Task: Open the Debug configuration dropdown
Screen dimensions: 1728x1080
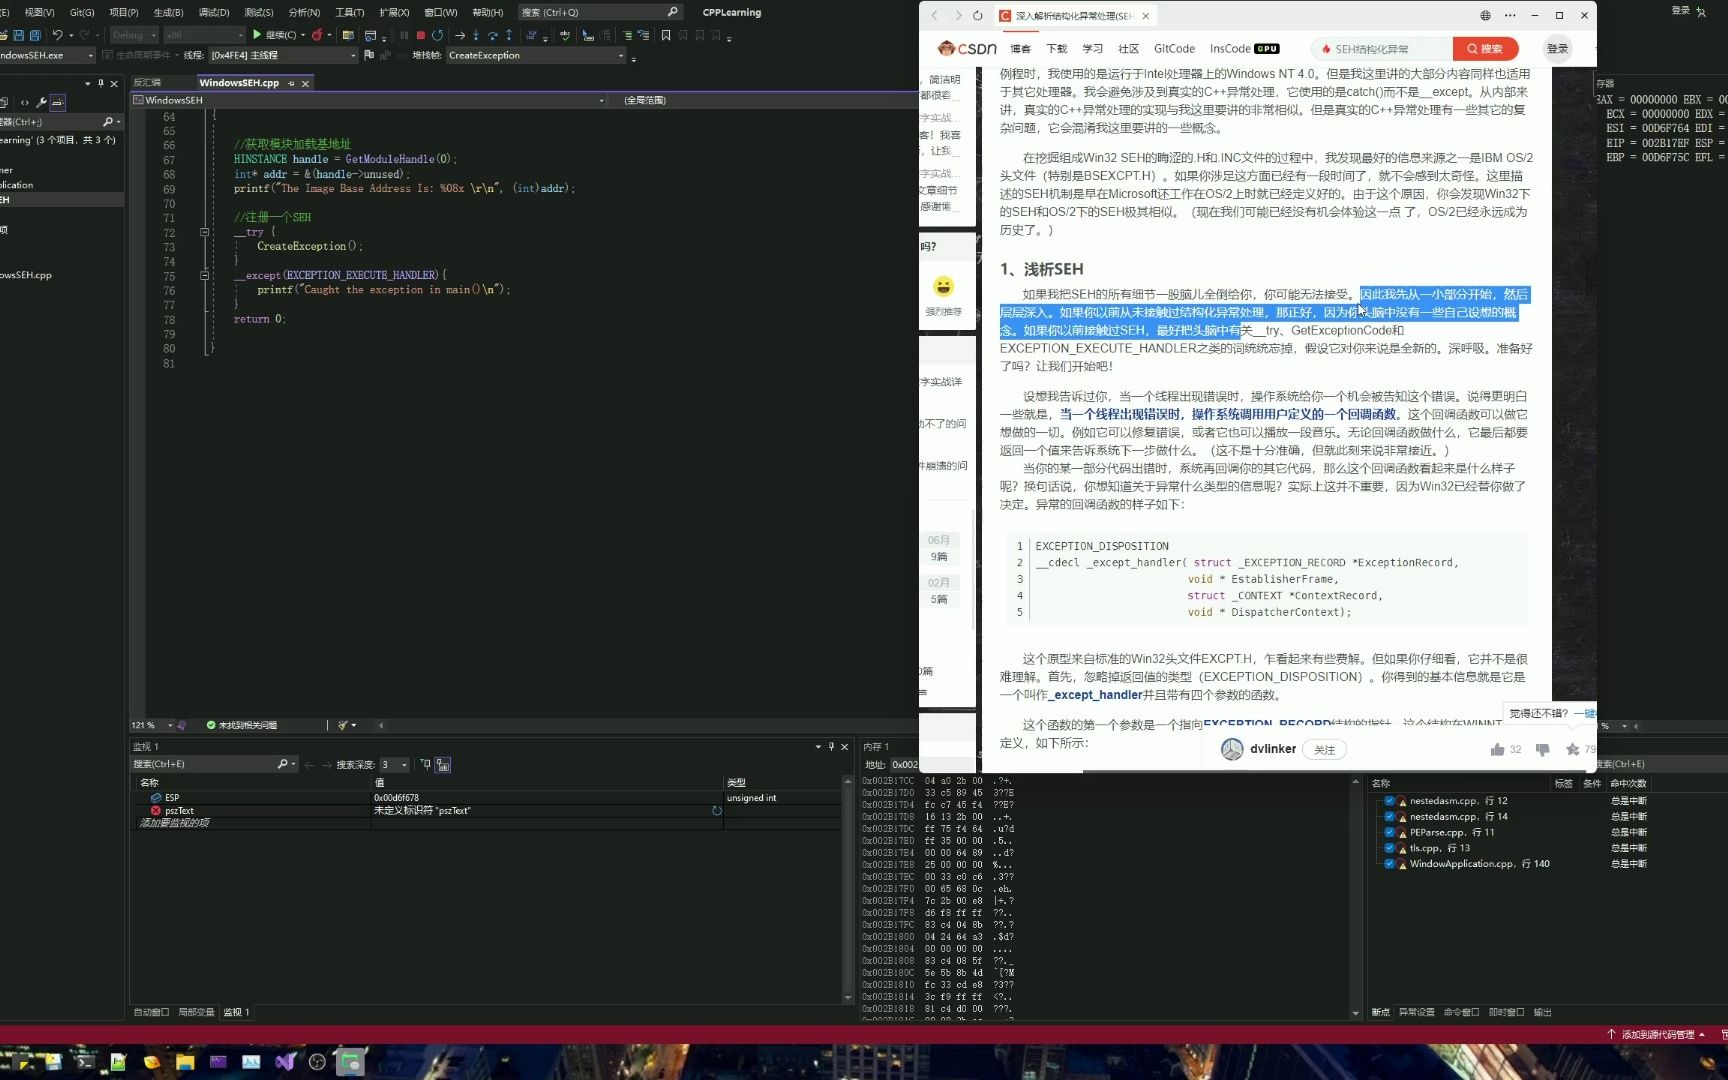Action: click(135, 35)
